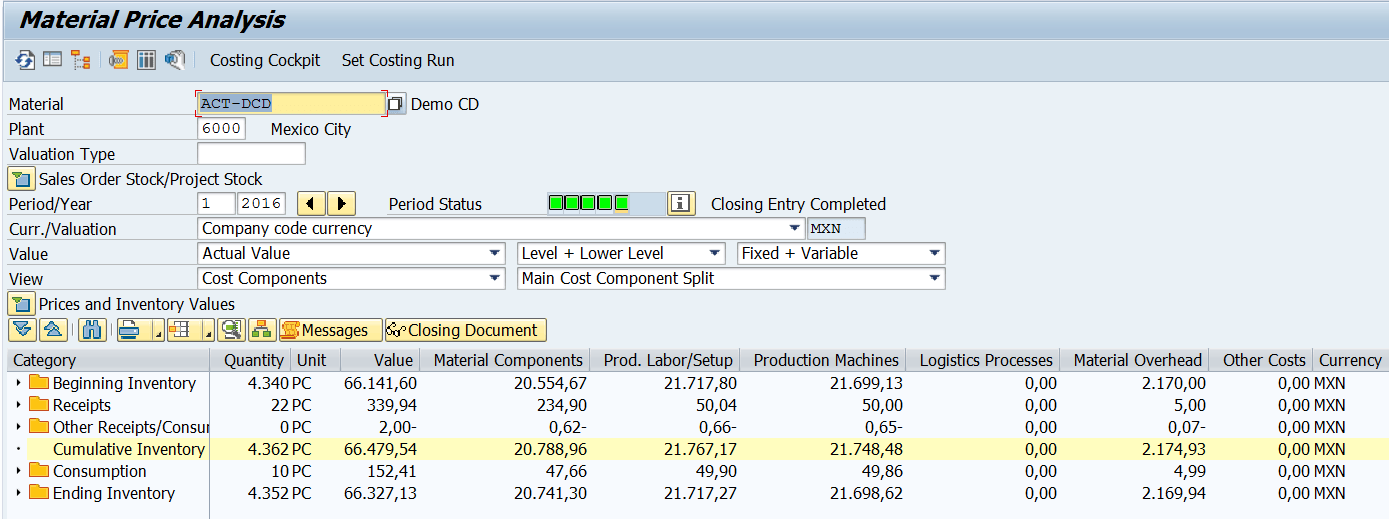This screenshot has width=1389, height=519.
Task: Click Set Costing Run
Action: (398, 60)
